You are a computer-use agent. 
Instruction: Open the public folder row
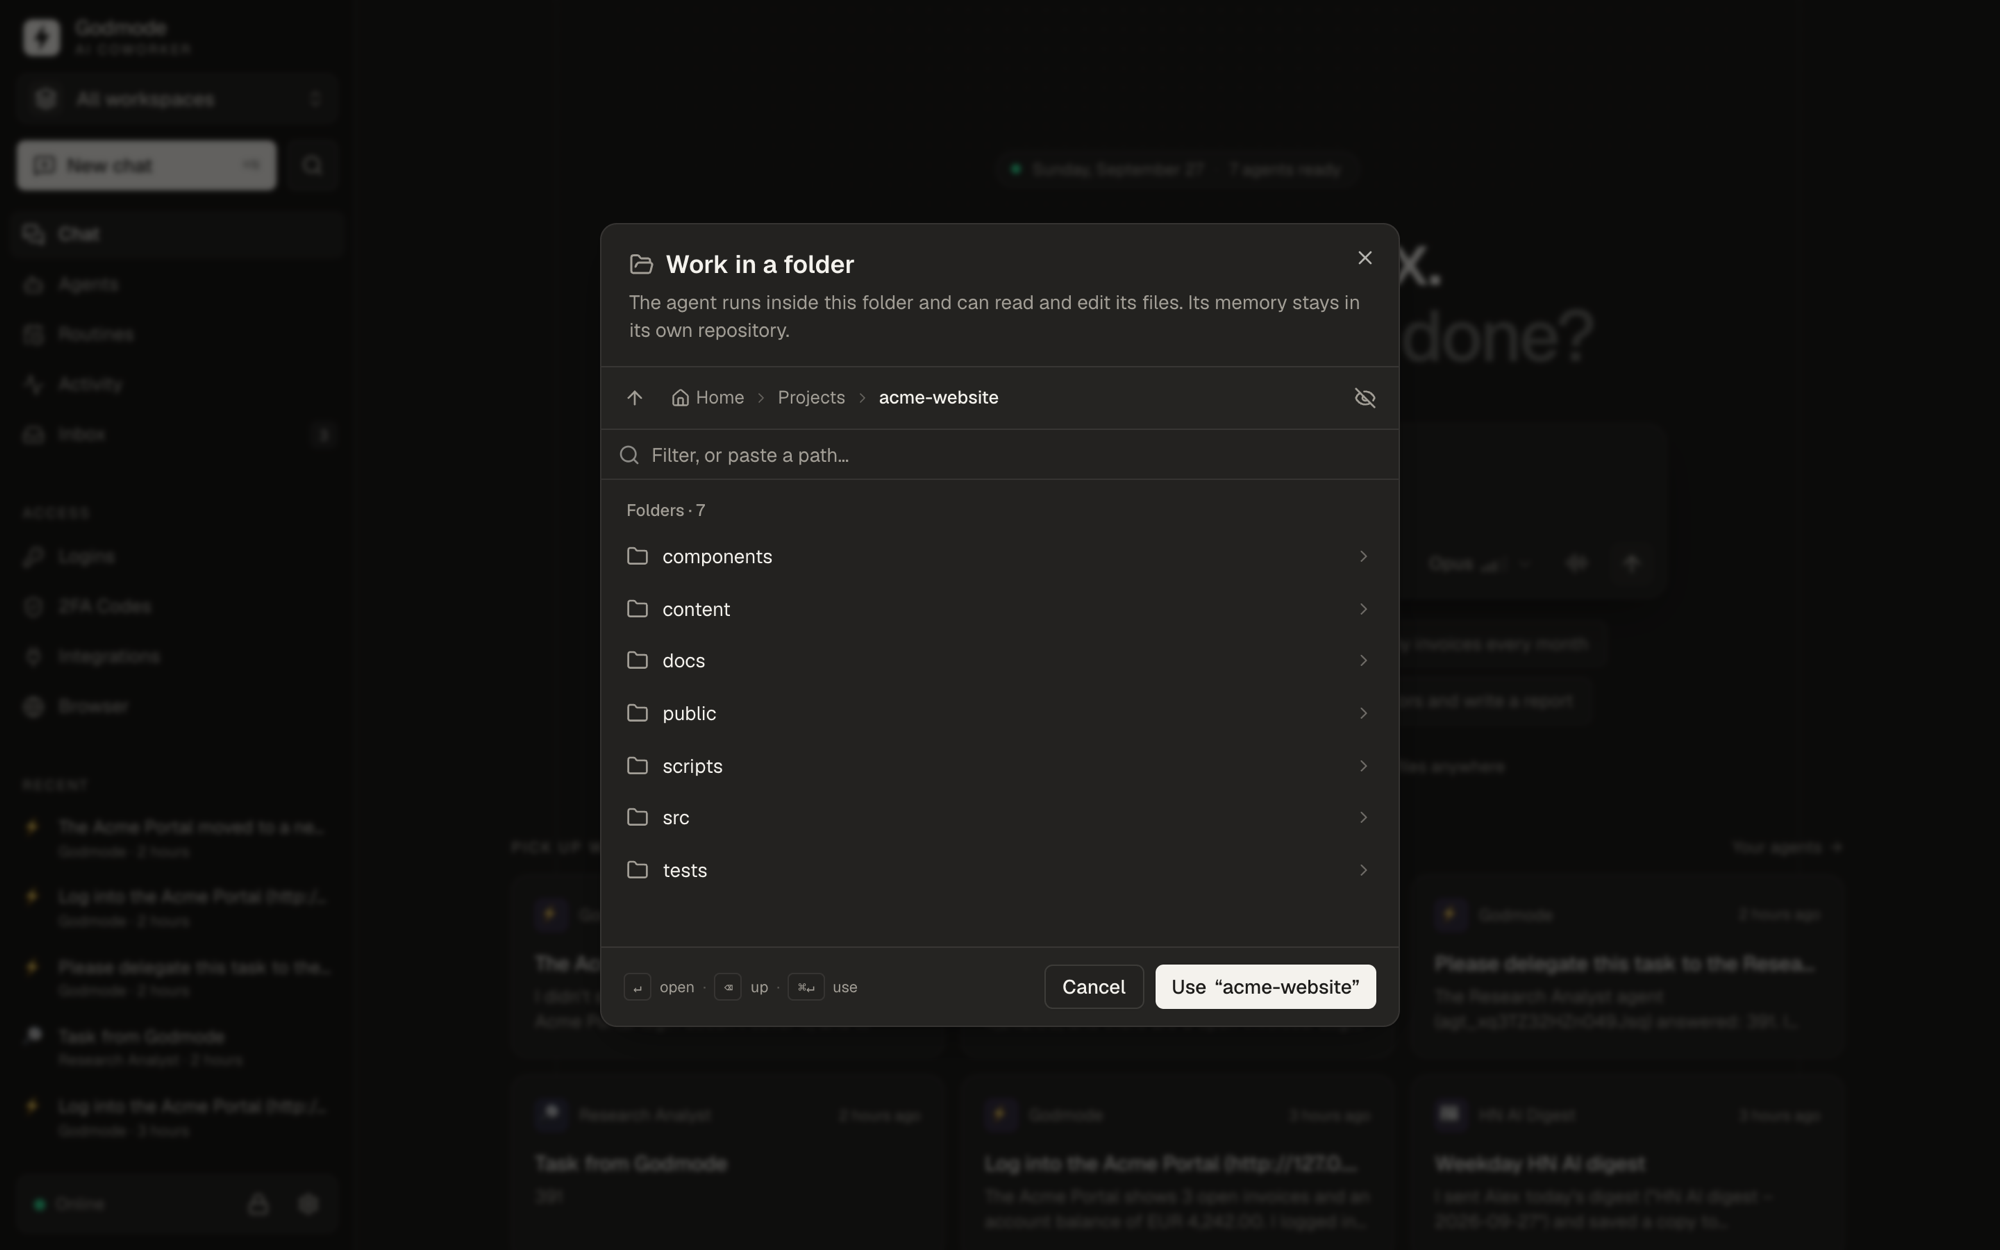pyautogui.click(x=999, y=713)
